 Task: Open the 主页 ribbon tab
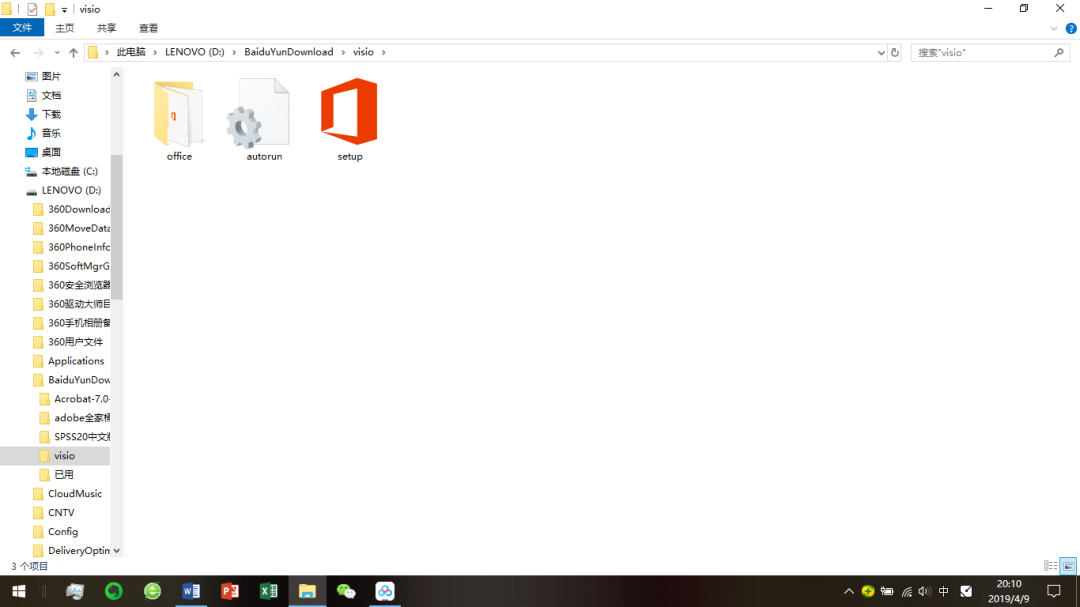point(65,28)
